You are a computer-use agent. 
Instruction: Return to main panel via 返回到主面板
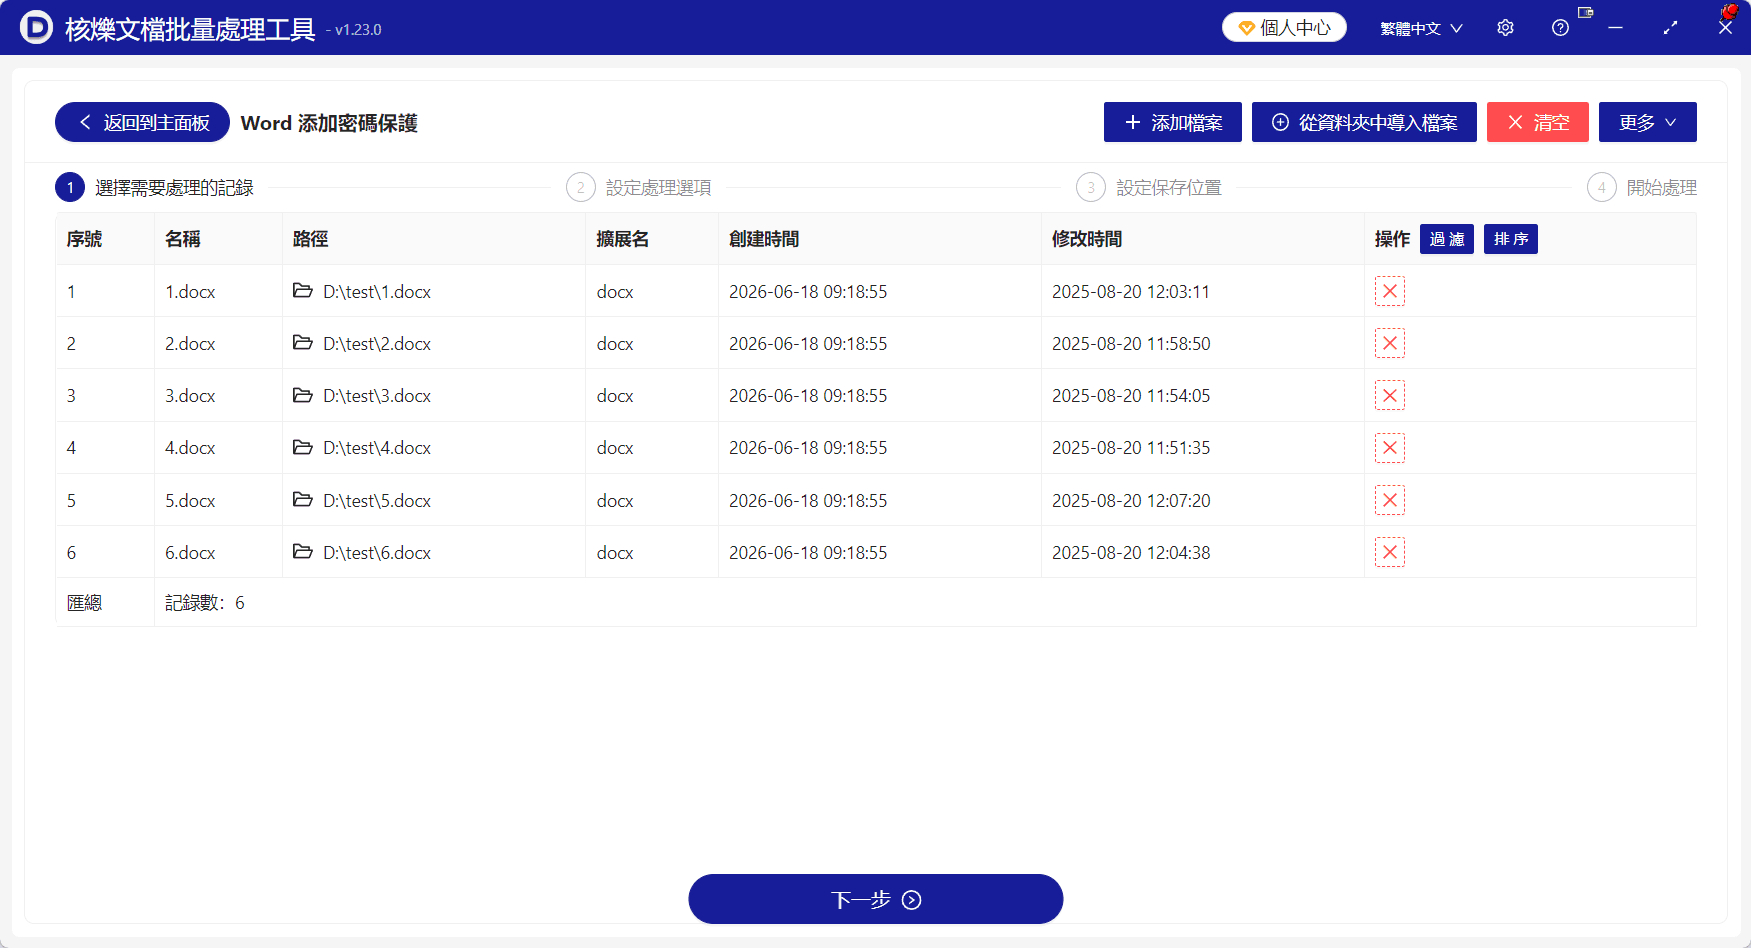coord(142,122)
